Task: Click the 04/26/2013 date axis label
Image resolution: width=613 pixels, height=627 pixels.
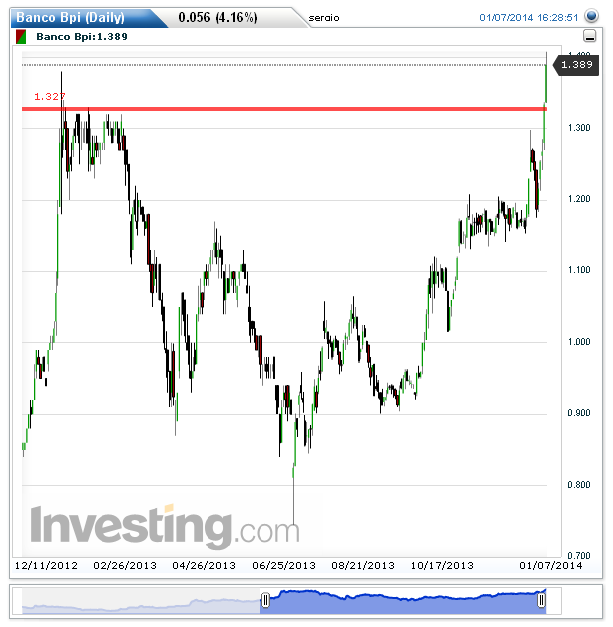Action: [x=204, y=565]
